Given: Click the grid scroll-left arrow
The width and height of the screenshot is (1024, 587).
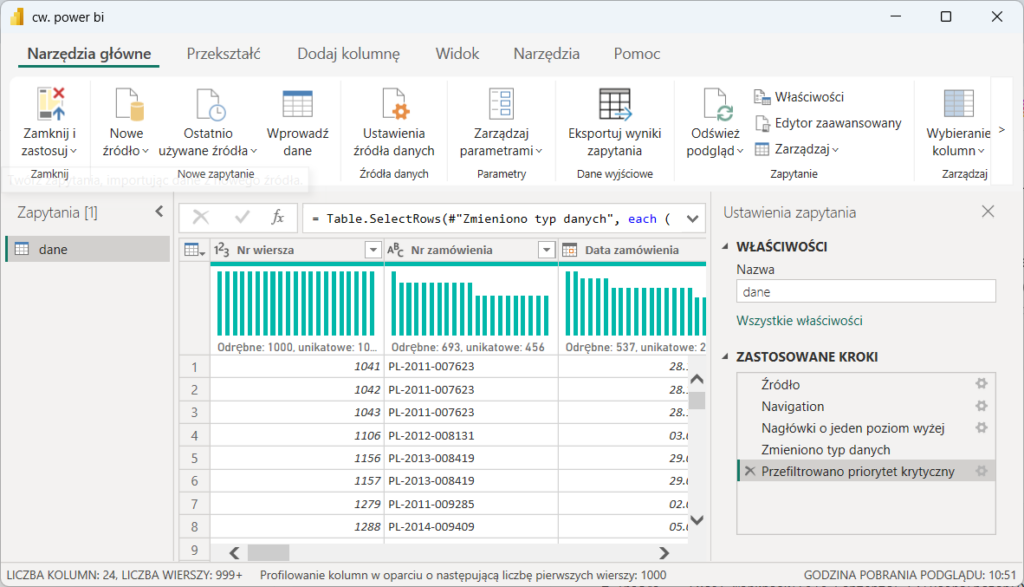Looking at the screenshot, I should coord(234,553).
